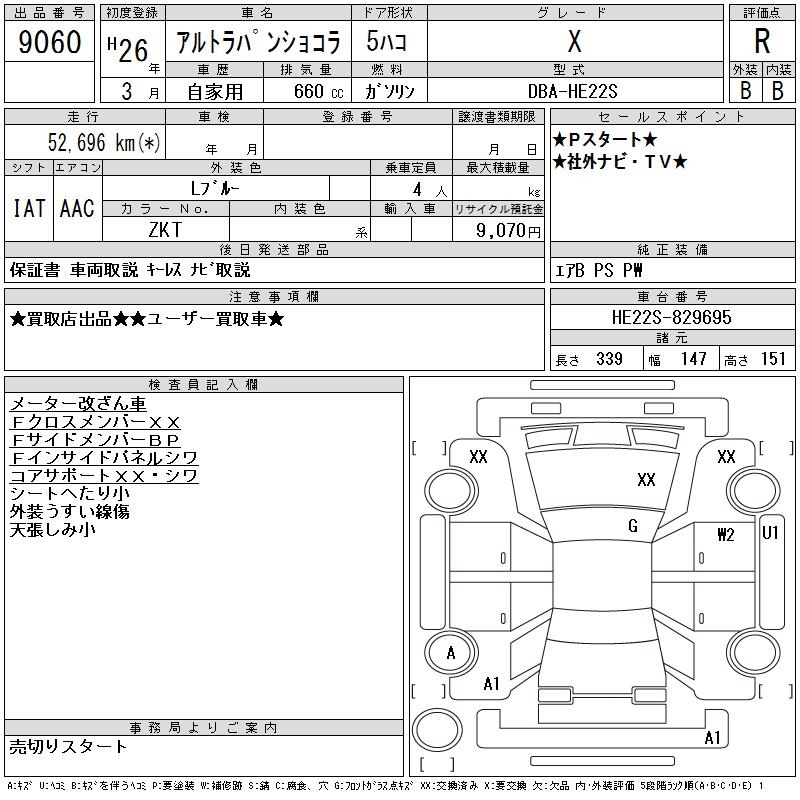Click the air conditioner value AAC

coord(77,208)
